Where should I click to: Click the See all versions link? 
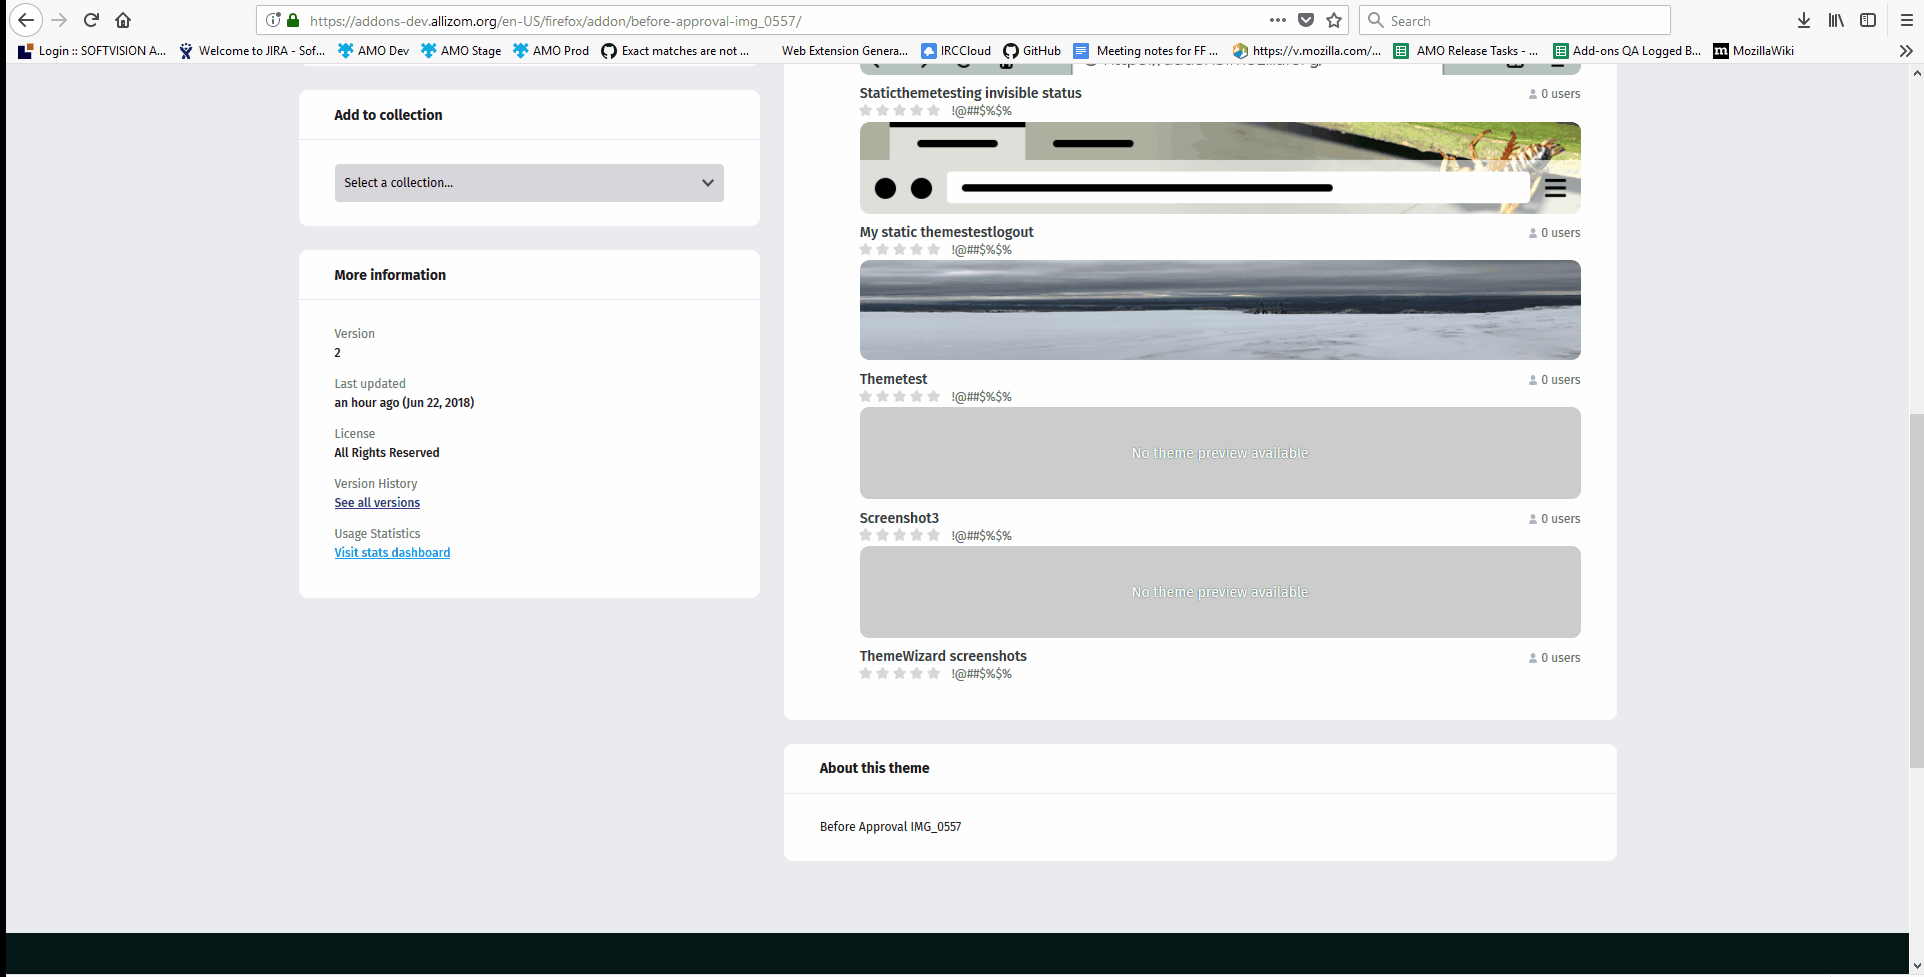[376, 502]
